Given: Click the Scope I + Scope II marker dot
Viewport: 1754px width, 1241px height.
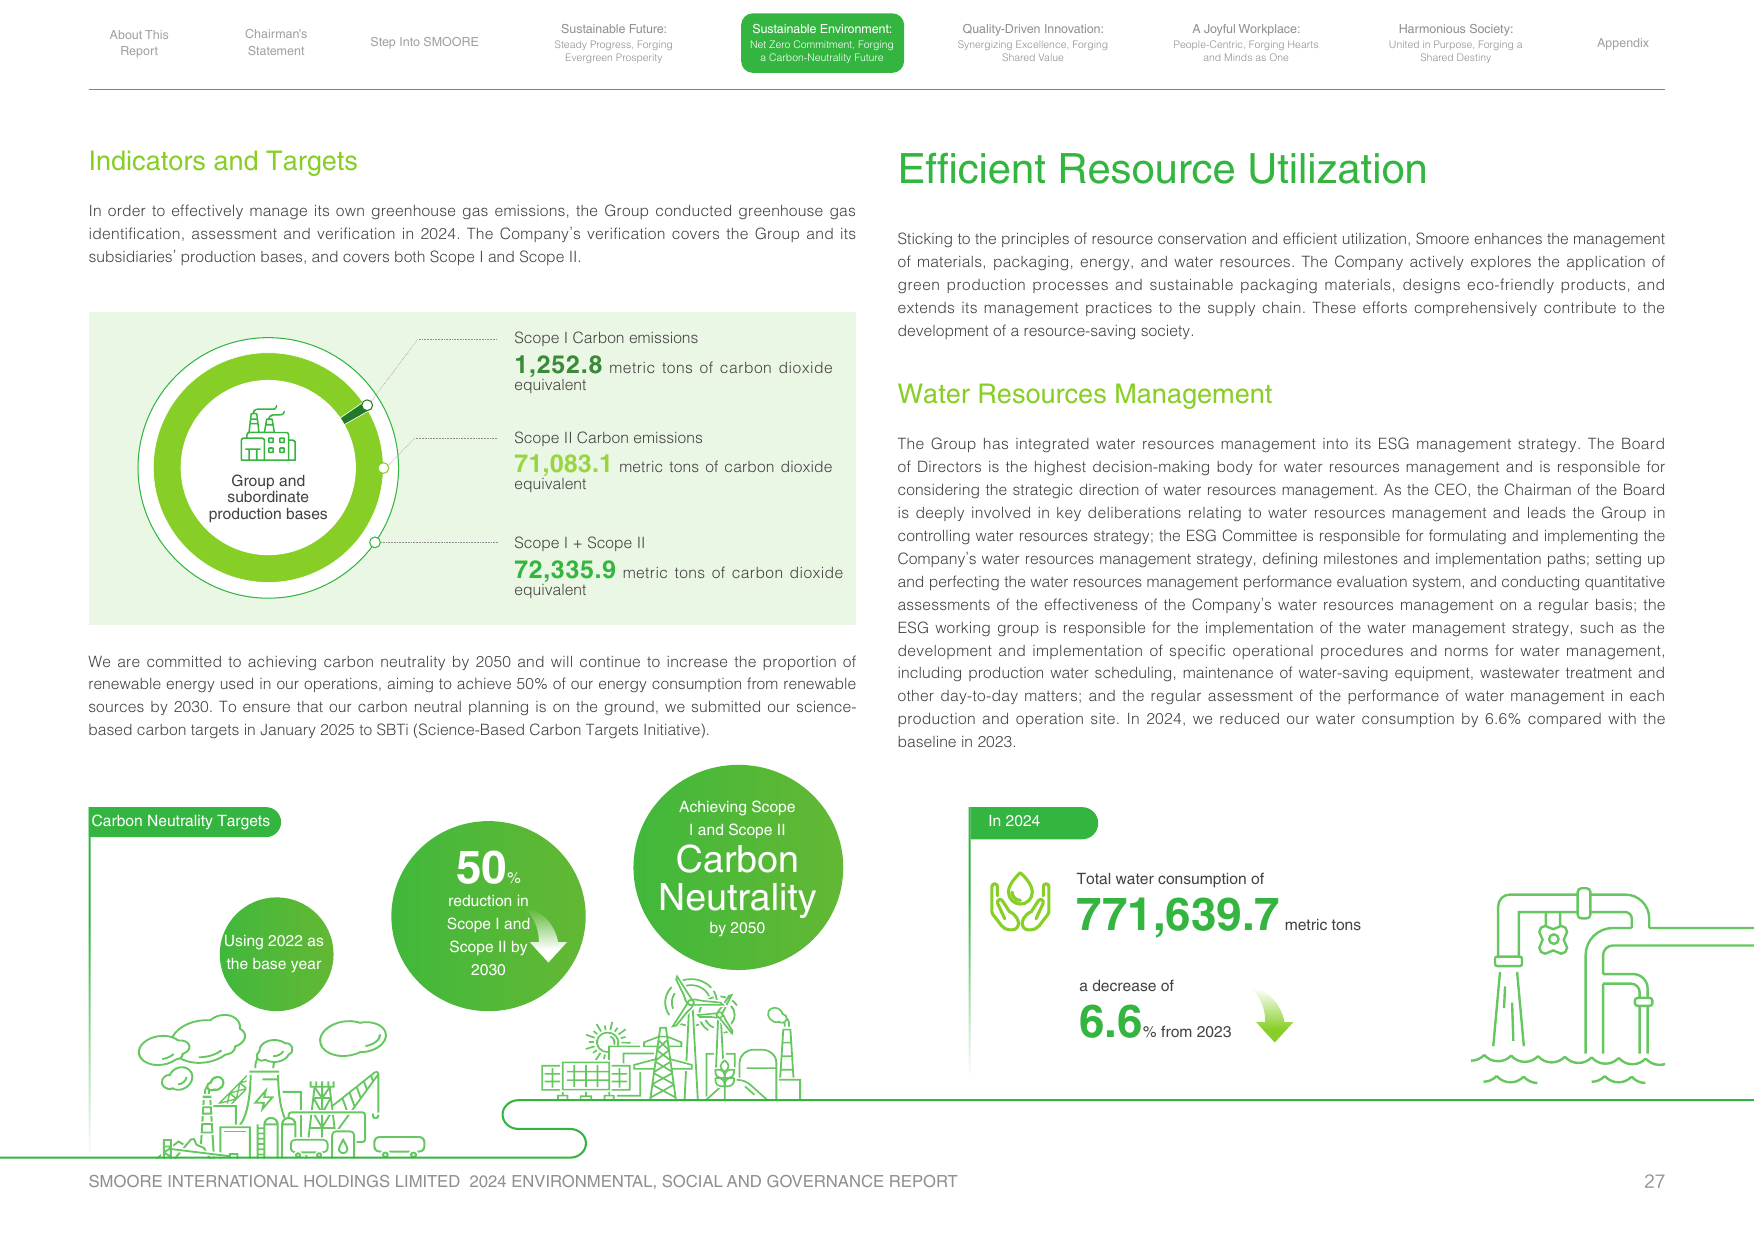Looking at the screenshot, I should [x=375, y=542].
